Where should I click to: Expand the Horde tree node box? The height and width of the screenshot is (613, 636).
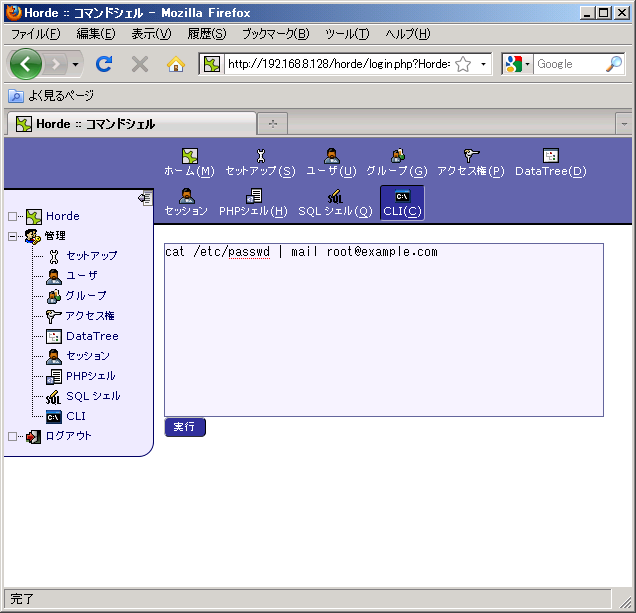(x=12, y=217)
